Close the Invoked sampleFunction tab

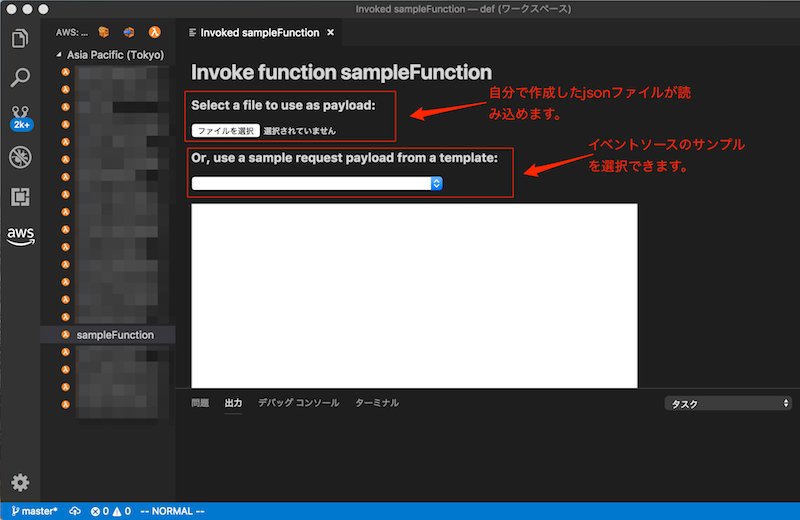tap(331, 33)
